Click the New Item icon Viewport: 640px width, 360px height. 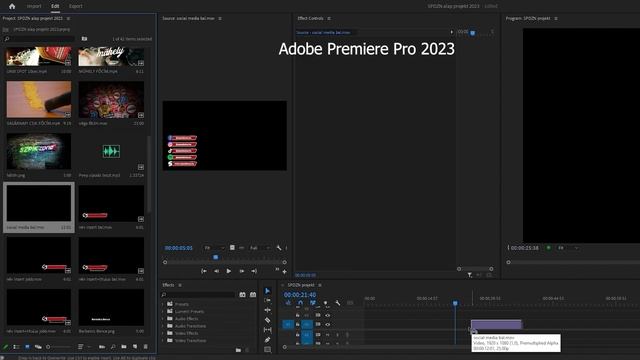135,347
